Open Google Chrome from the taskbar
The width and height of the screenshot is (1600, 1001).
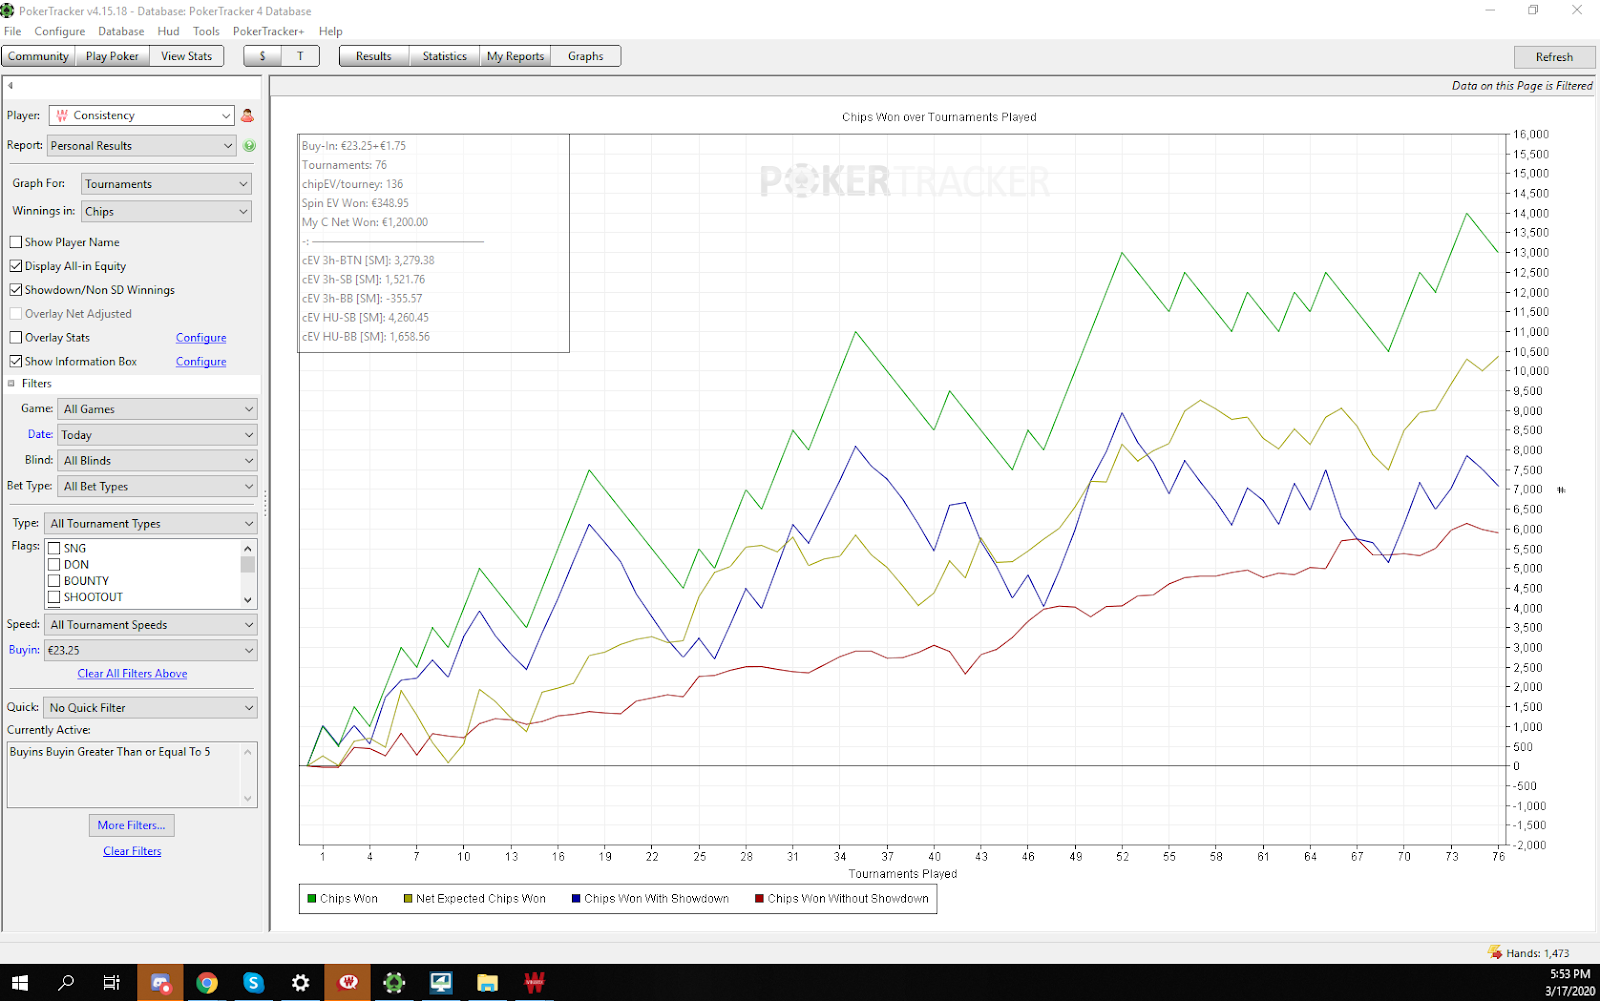[207, 982]
